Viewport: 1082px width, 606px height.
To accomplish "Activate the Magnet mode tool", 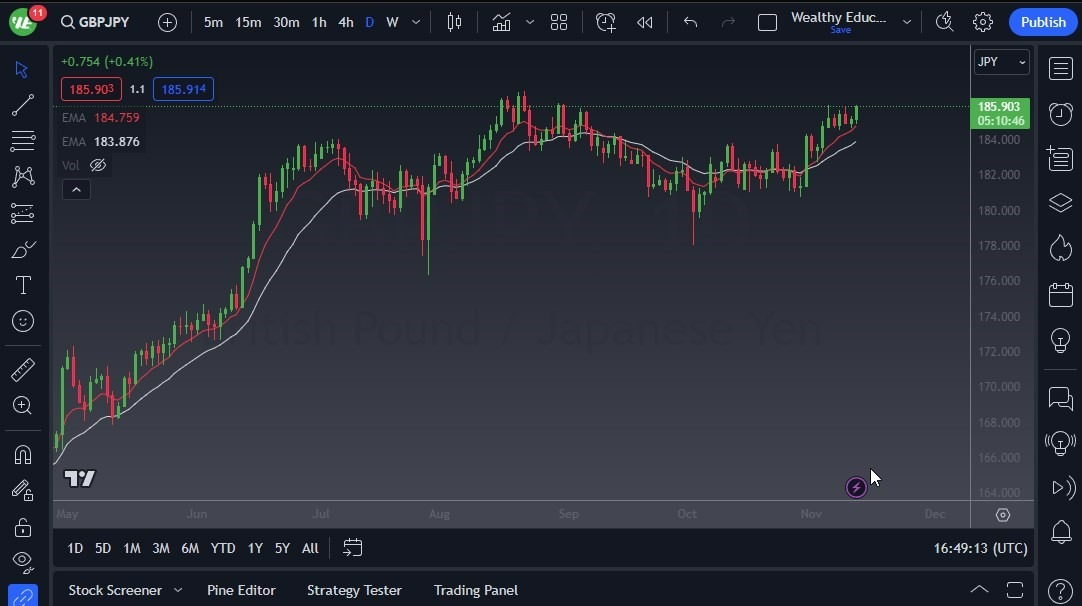I will (x=22, y=455).
